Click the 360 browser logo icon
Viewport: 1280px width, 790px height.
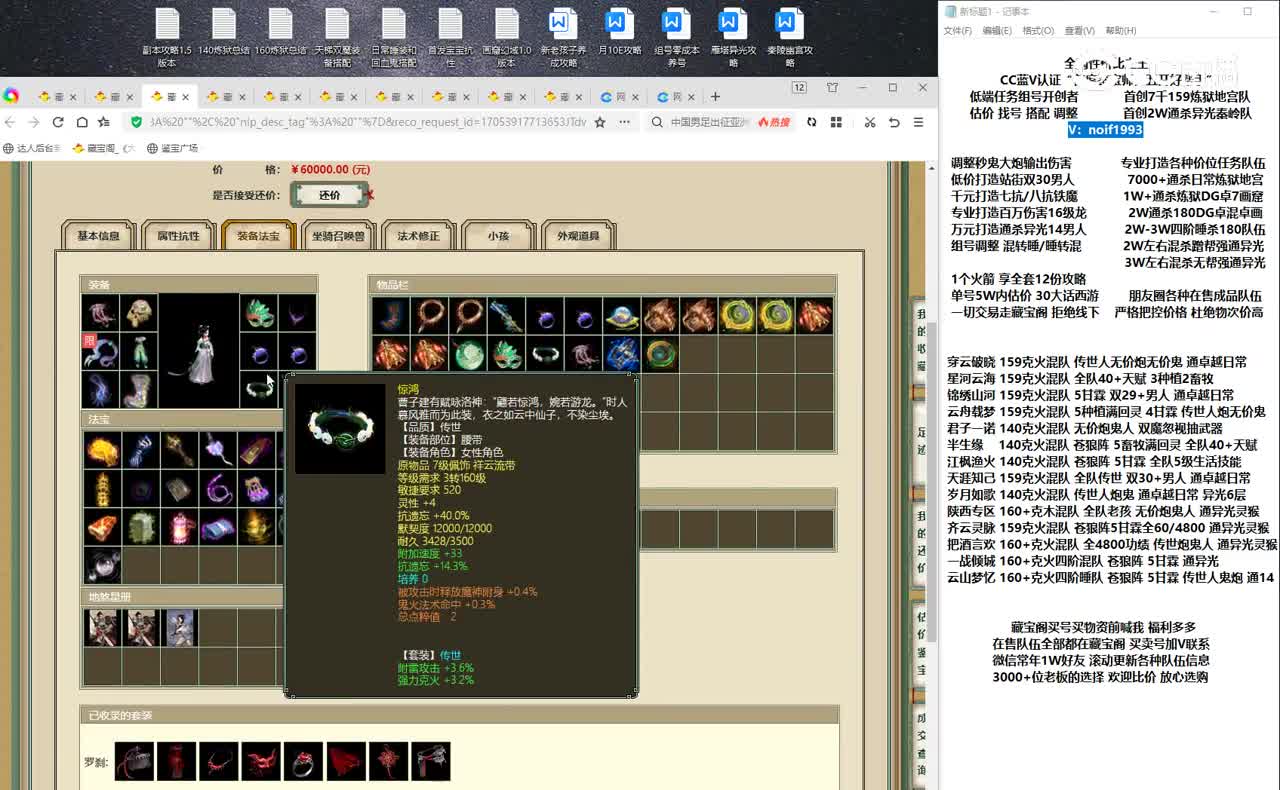(11, 96)
